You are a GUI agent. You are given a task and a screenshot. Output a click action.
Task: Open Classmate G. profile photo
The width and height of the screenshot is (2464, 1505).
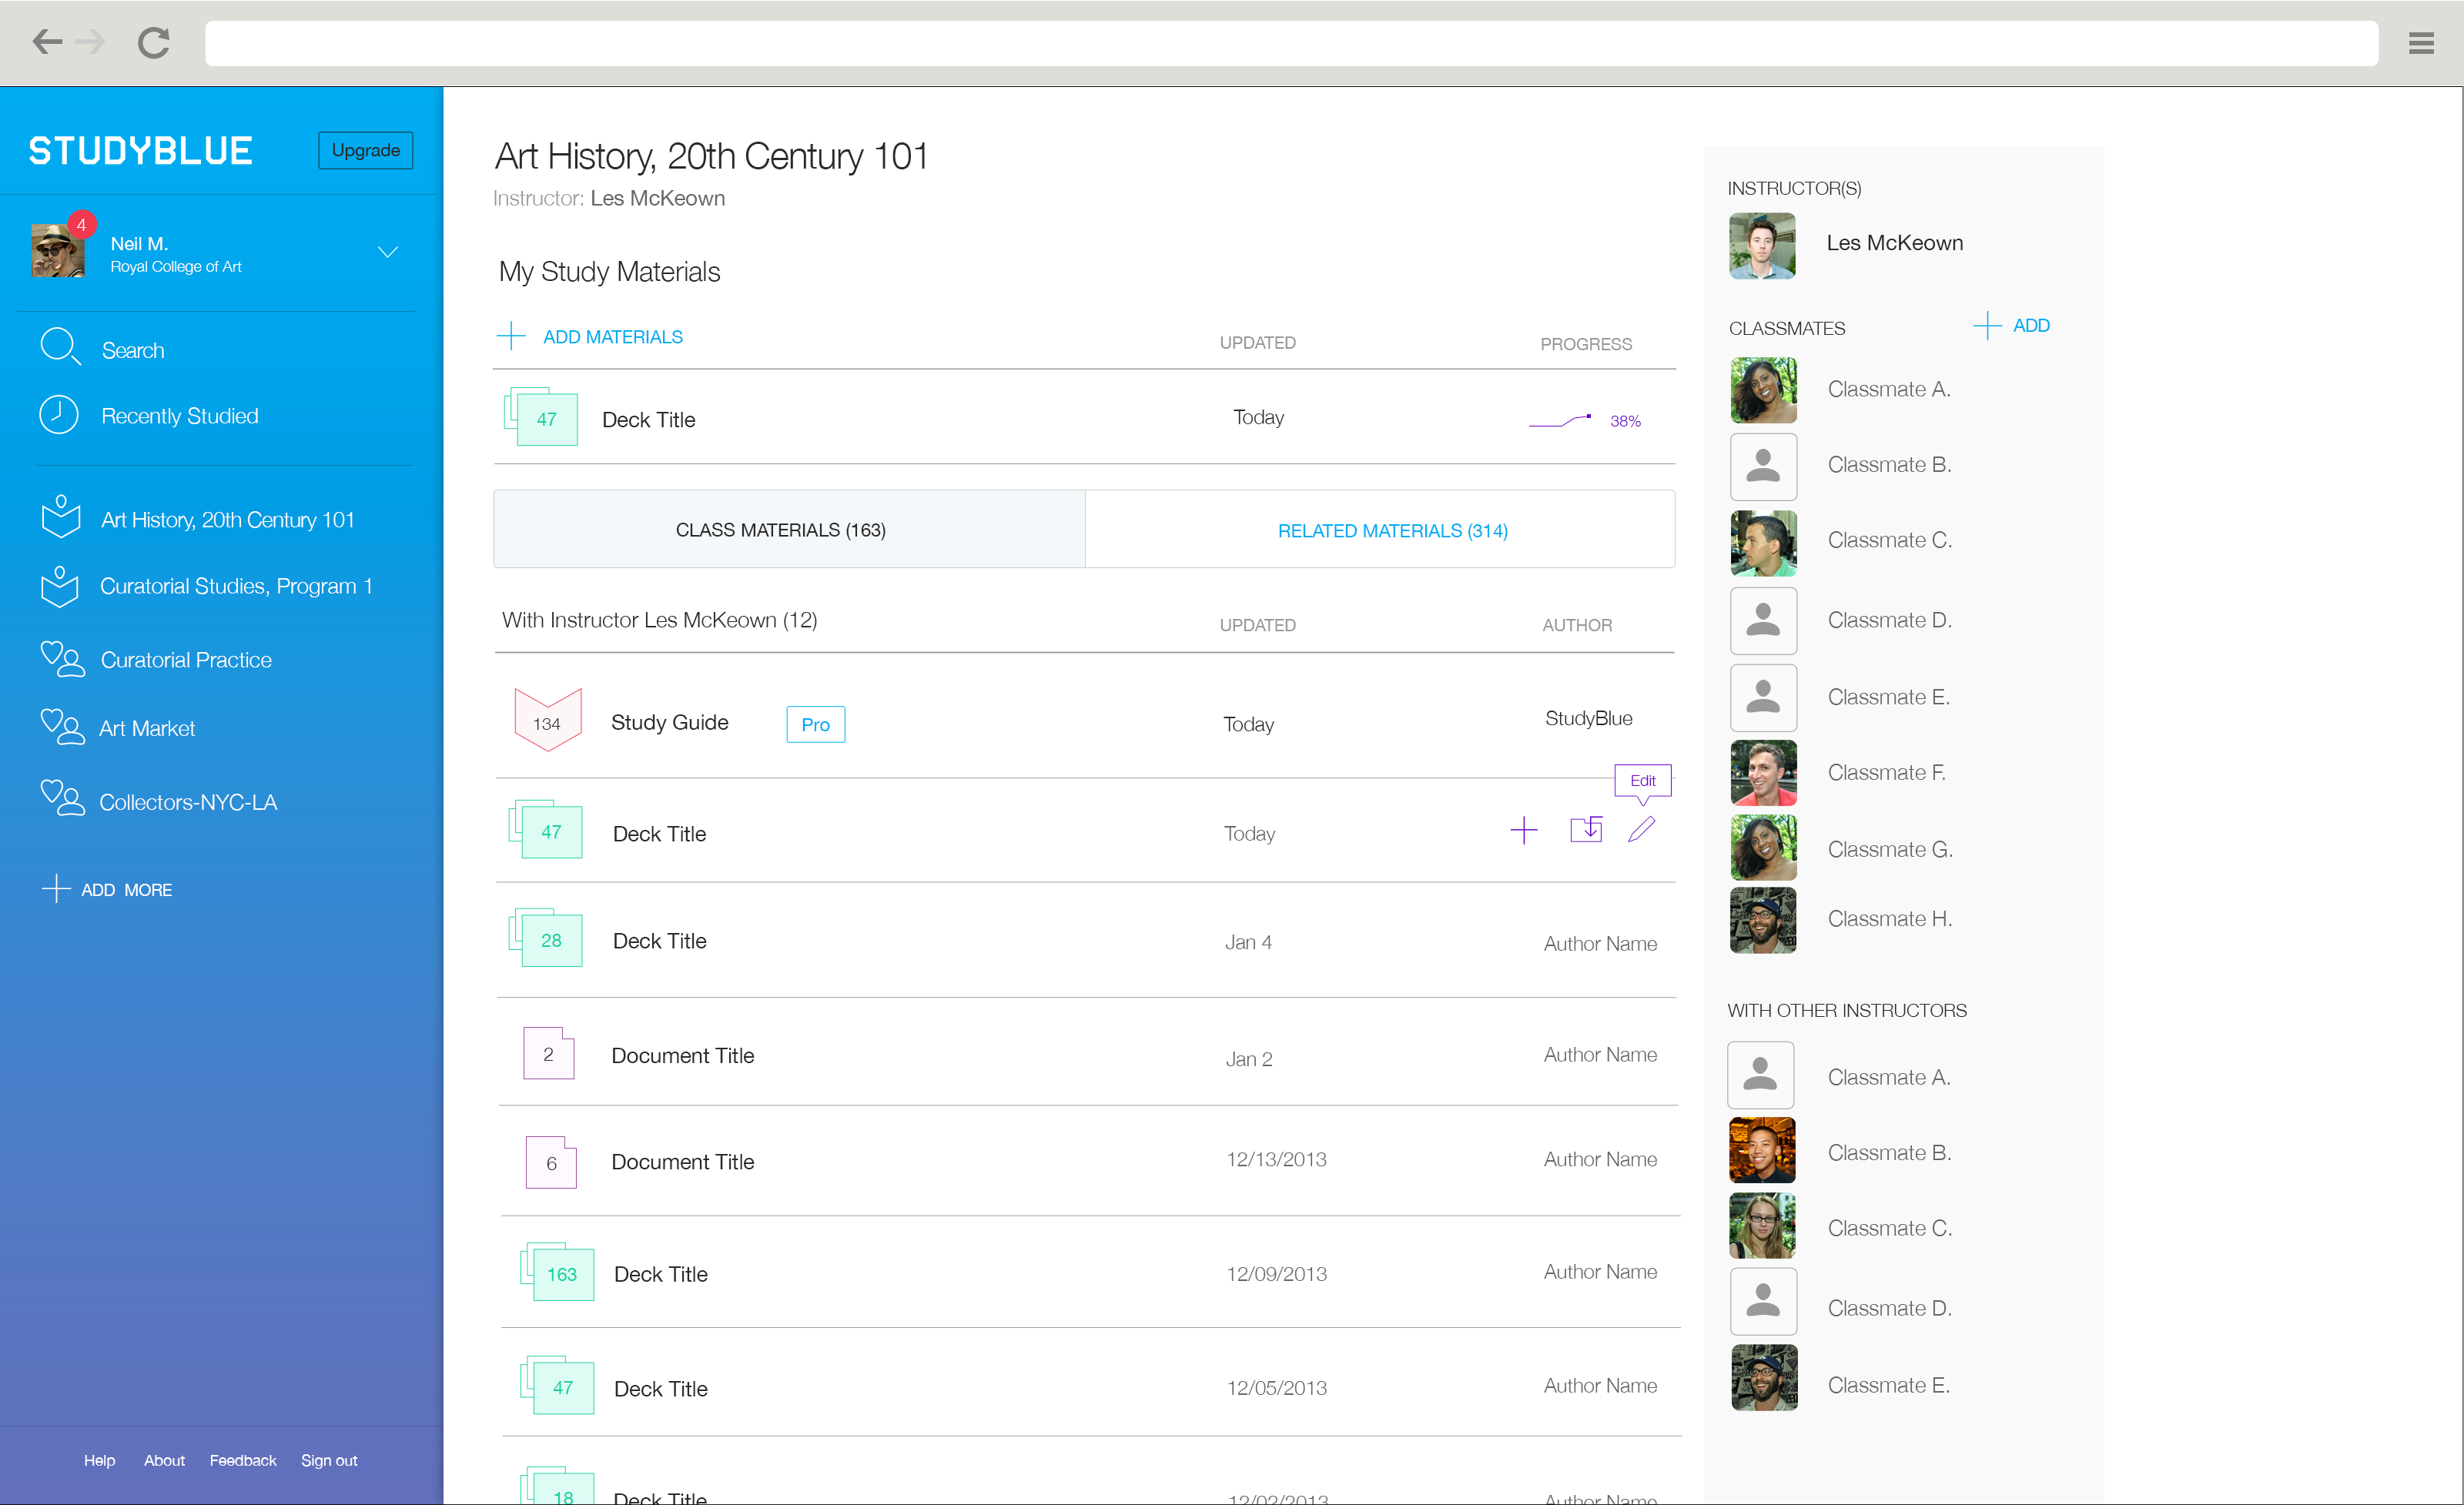(1763, 848)
